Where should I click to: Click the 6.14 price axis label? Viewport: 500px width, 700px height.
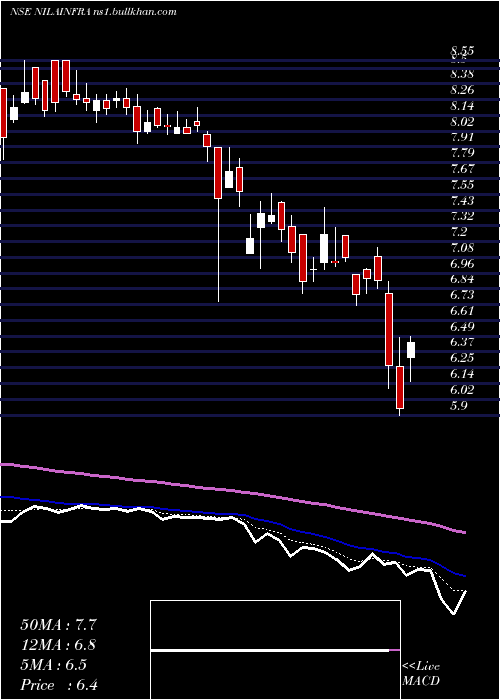coord(462,374)
